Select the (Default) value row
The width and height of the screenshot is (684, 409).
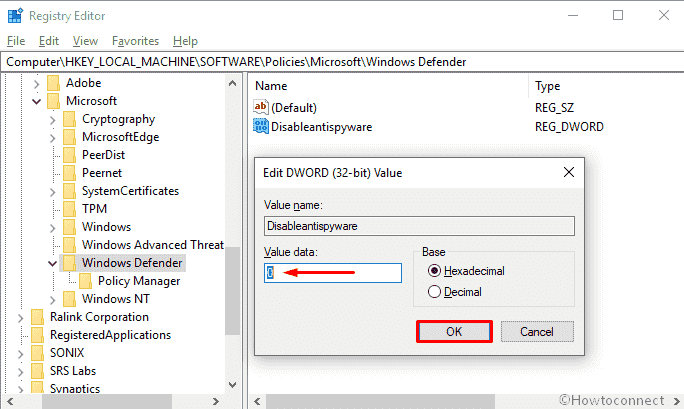pyautogui.click(x=294, y=107)
